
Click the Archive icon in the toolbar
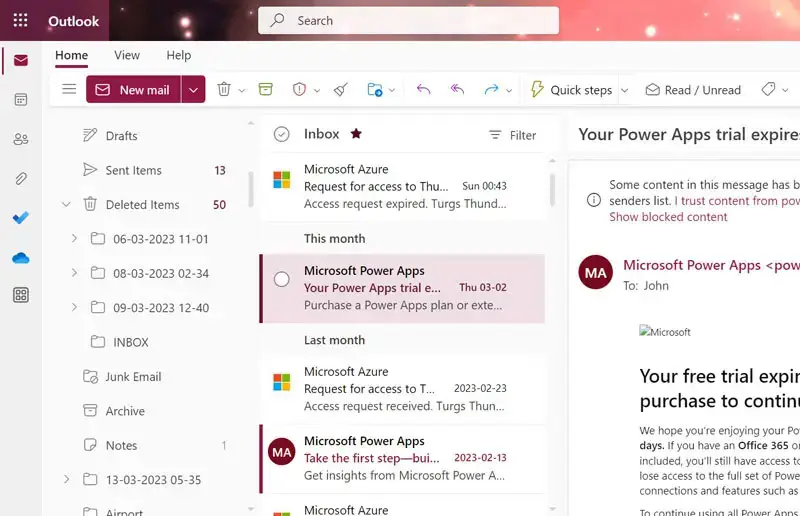pyautogui.click(x=265, y=89)
